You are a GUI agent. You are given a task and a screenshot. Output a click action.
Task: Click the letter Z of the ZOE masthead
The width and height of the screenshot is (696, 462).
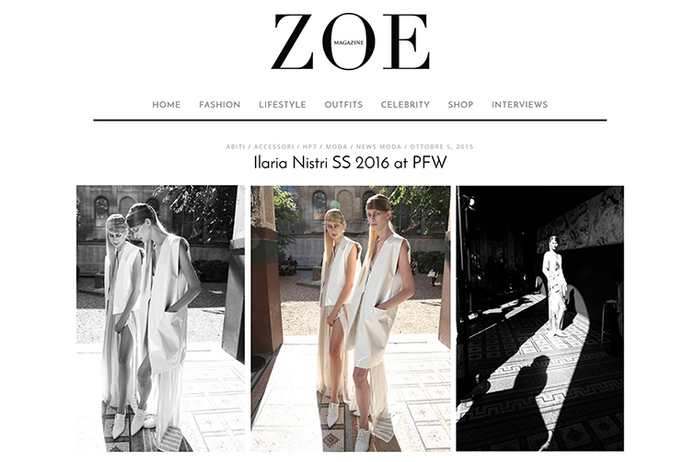293,42
